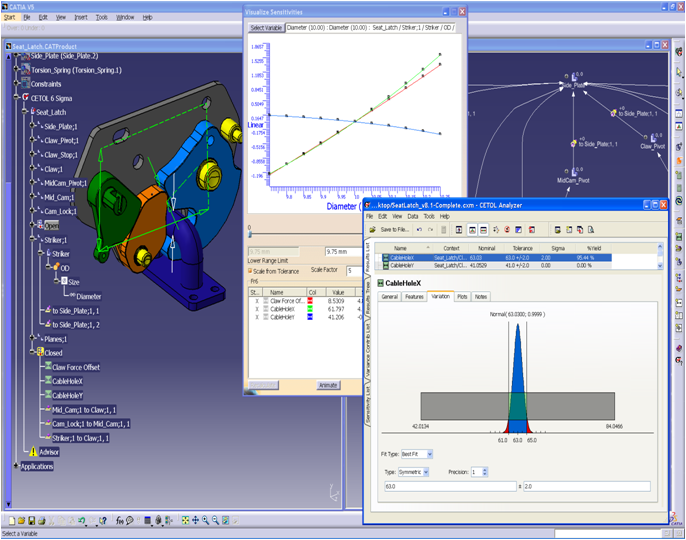Click the Redo arrow in CETOL Analyzer toolbar
The image size is (686, 540).
[430, 230]
